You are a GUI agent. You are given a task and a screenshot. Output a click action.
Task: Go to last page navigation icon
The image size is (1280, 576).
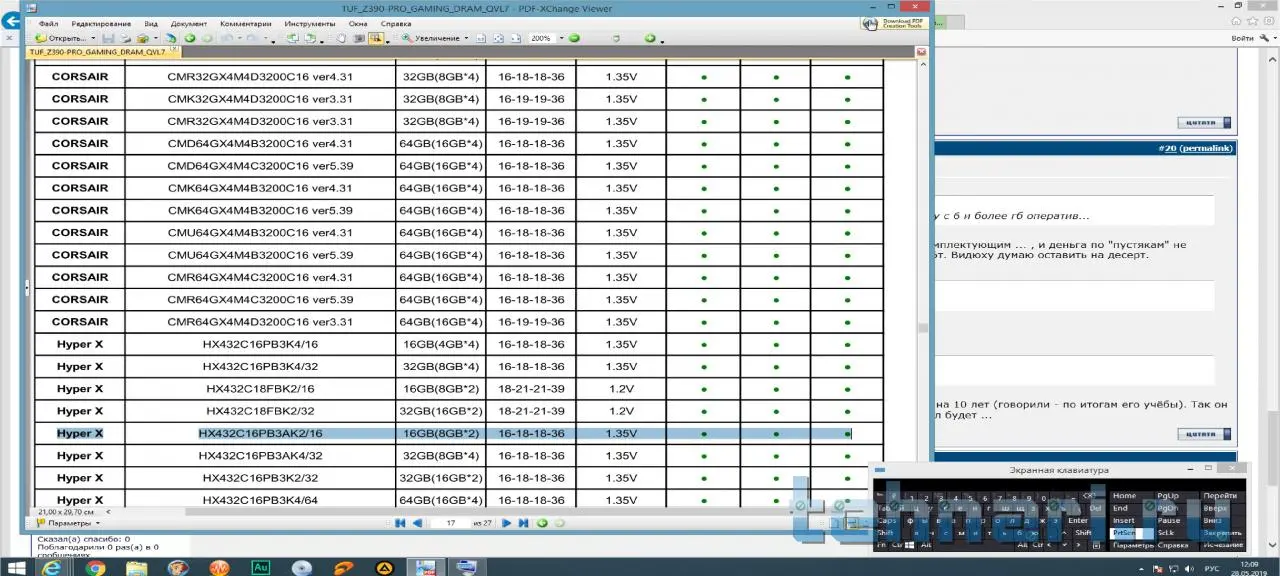point(522,523)
